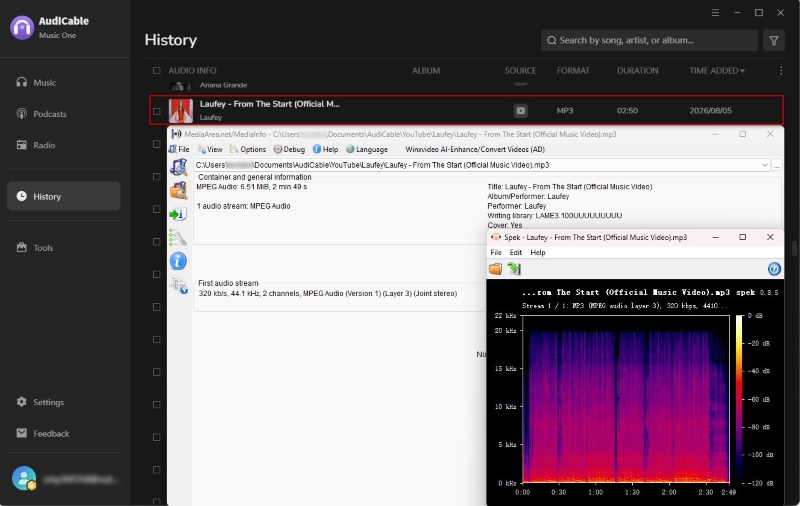Click the AudiCable logo icon

[x=22, y=28]
